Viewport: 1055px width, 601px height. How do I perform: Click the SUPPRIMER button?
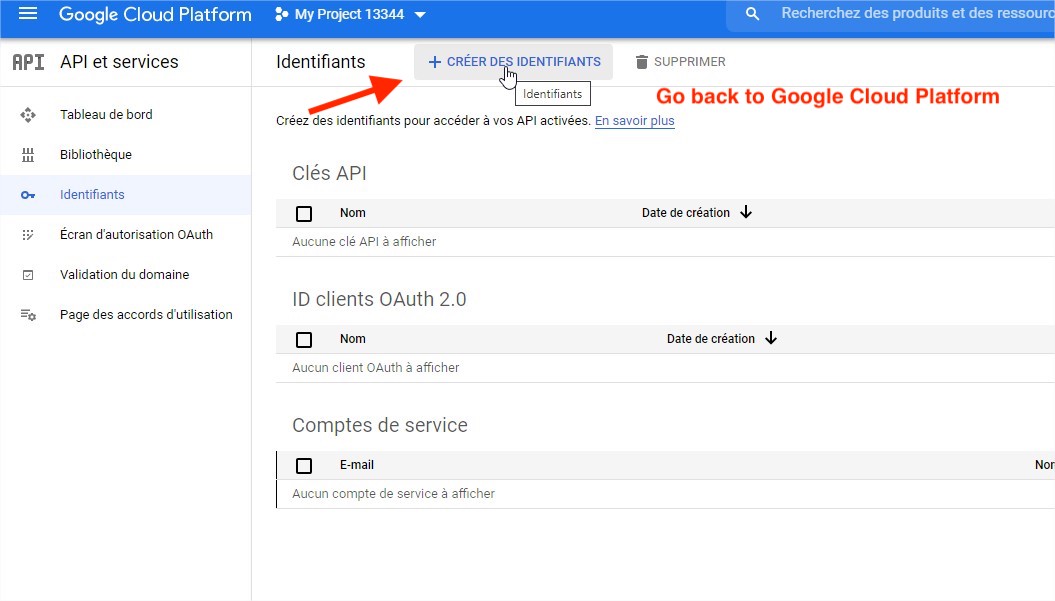[x=680, y=62]
